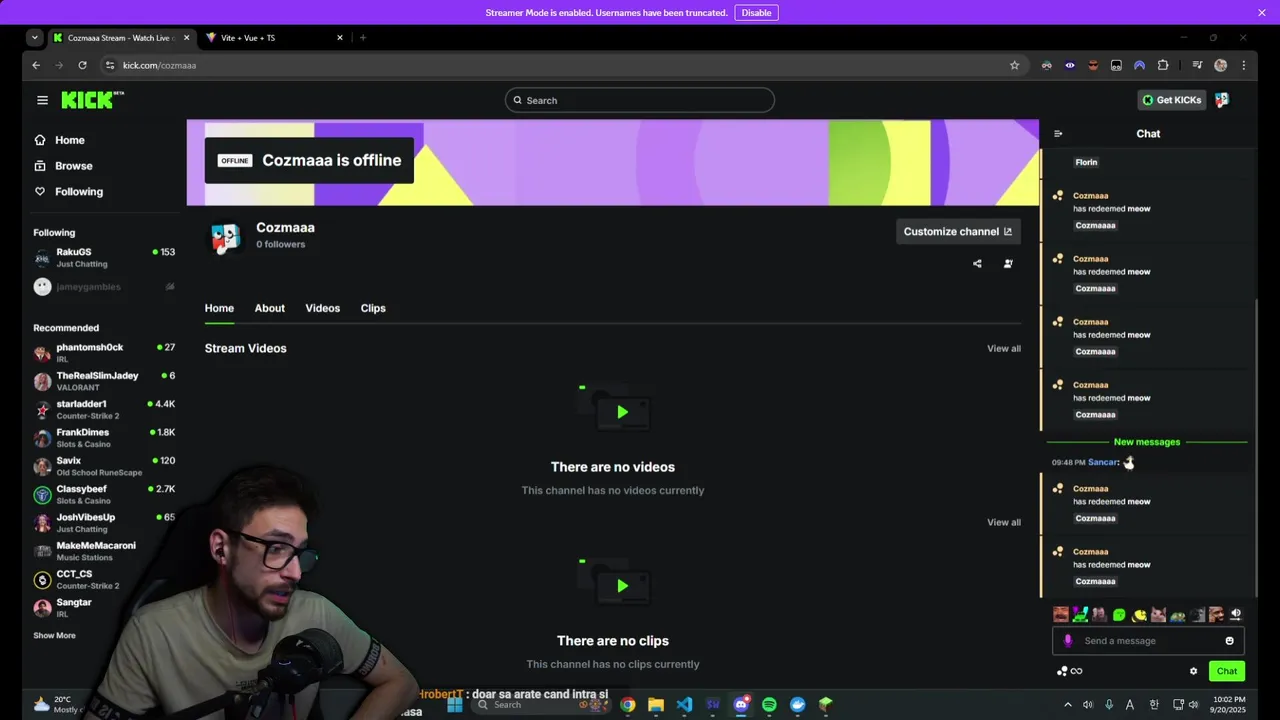Open the emoji picker in message box
The height and width of the screenshot is (720, 1280).
coord(1229,641)
